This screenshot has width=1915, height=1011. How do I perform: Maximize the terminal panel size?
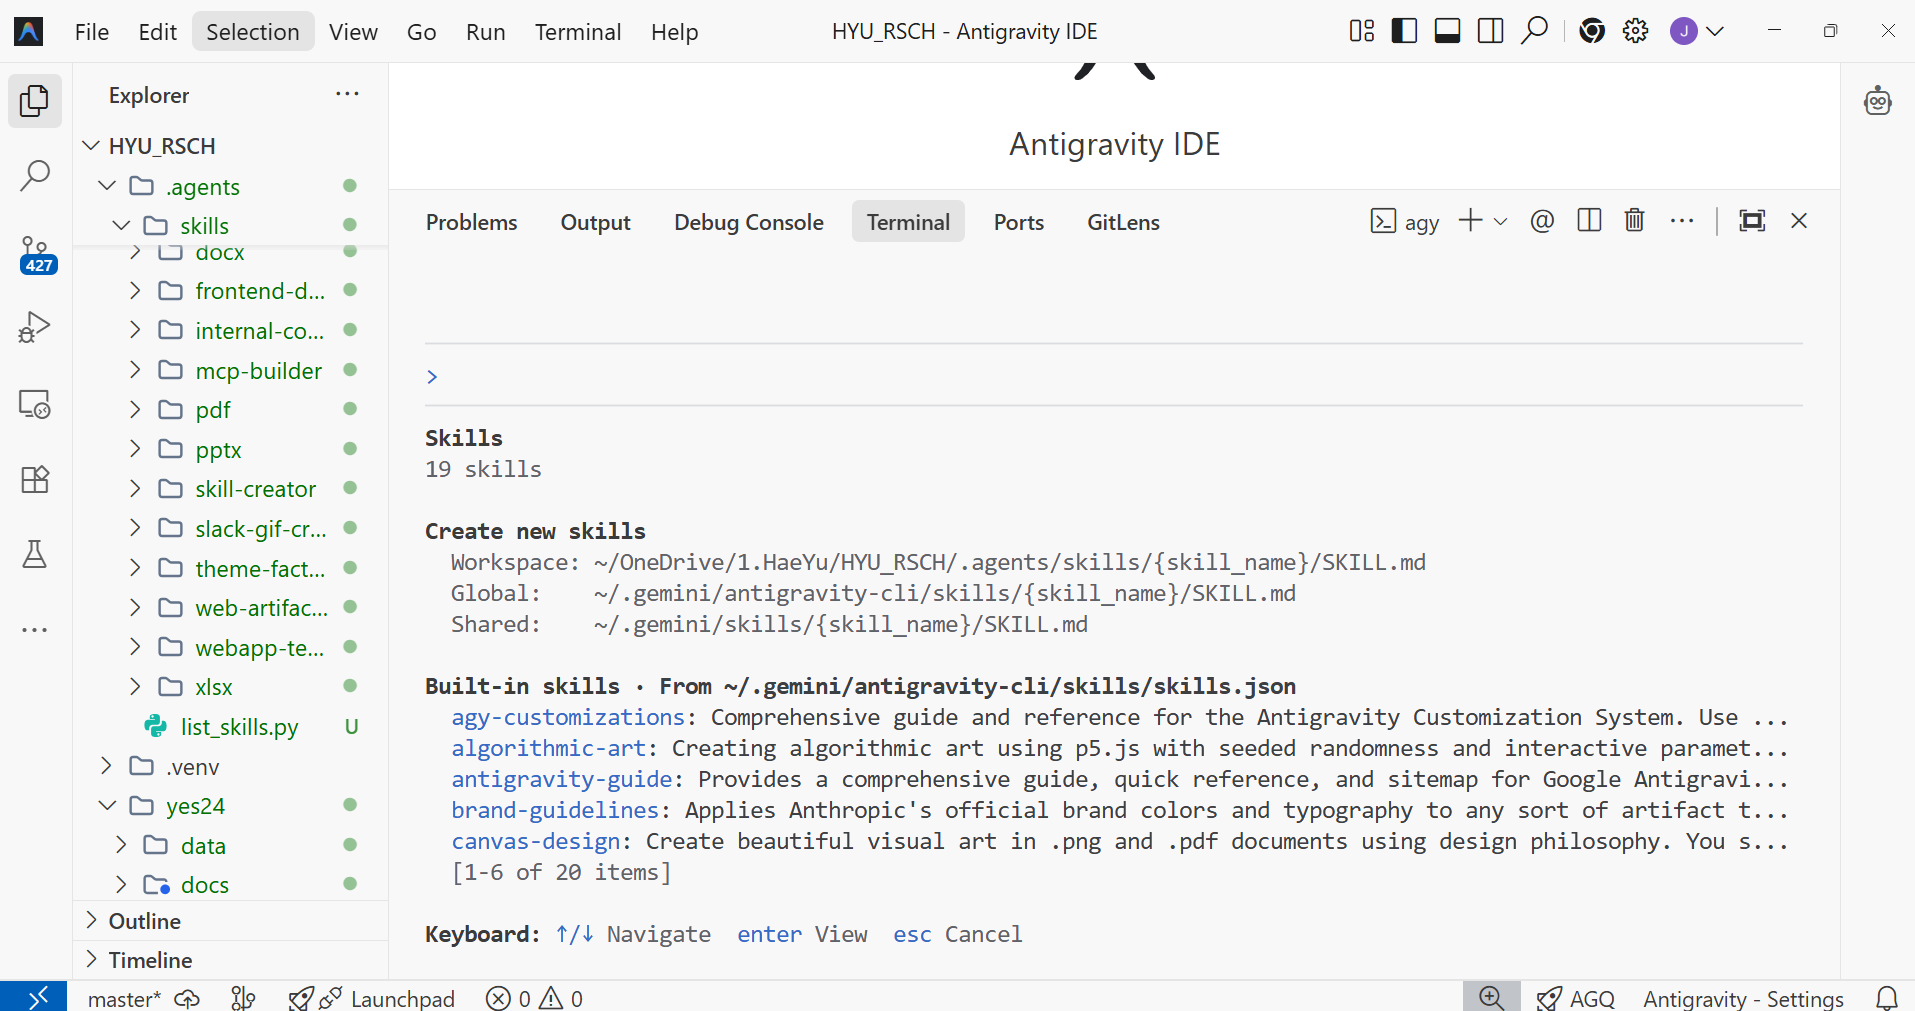pyautogui.click(x=1752, y=220)
